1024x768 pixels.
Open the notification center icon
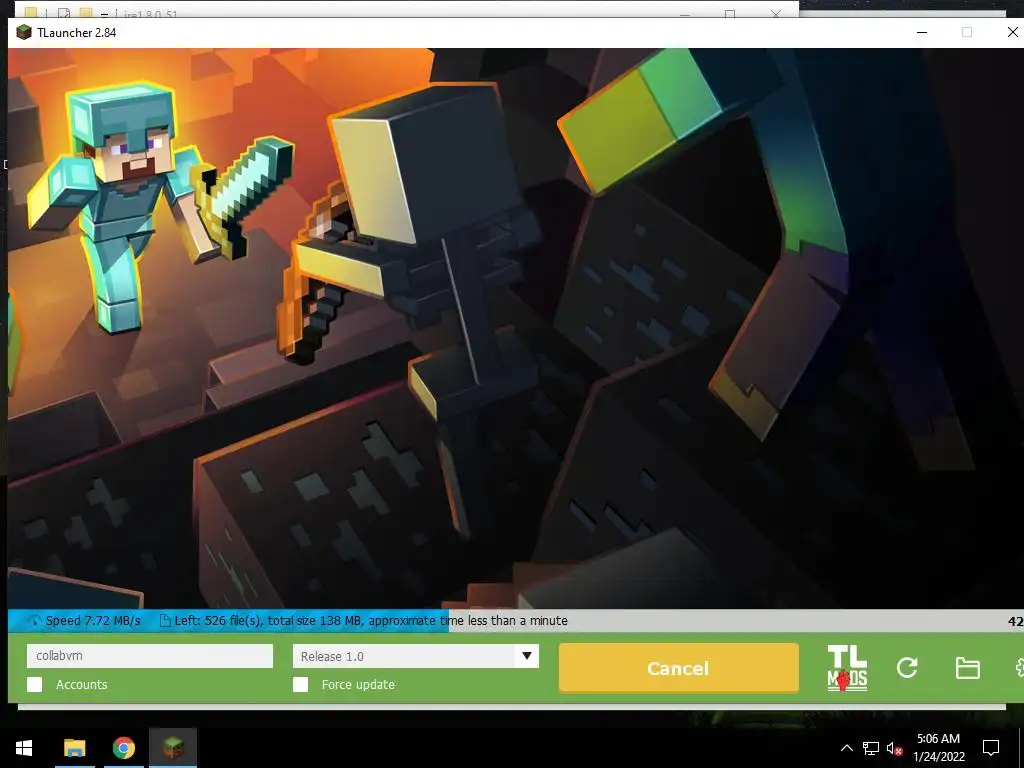coord(991,748)
